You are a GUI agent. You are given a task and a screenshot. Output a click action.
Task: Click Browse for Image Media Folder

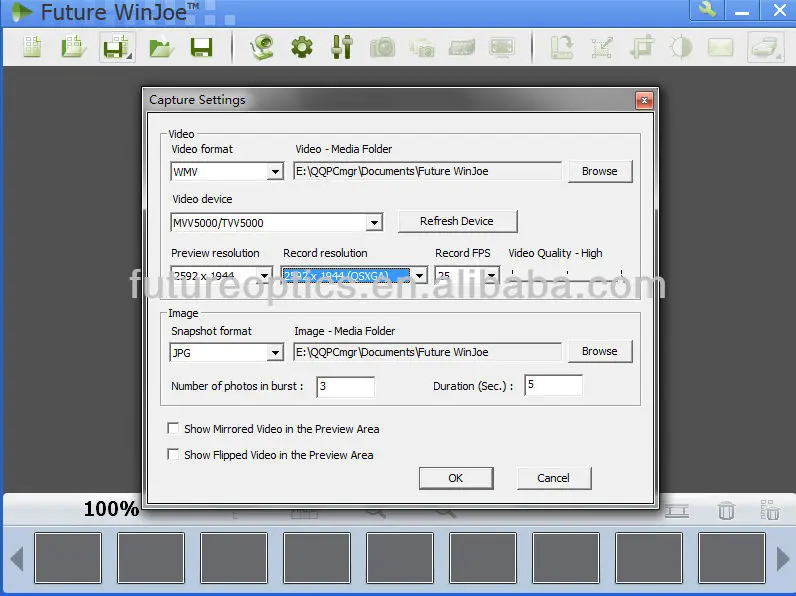600,351
